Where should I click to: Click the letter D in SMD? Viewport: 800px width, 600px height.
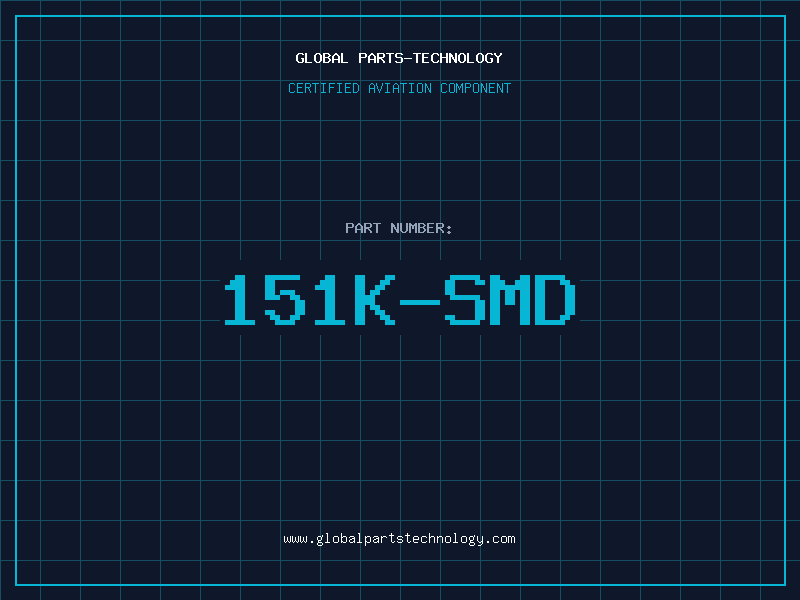pos(555,300)
